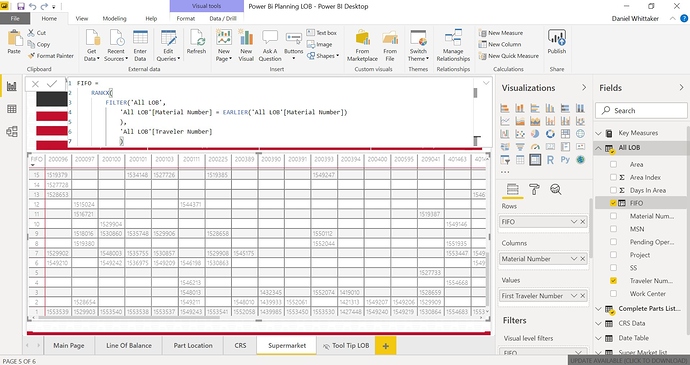Check the Area field checkbox
The height and width of the screenshot is (365, 690).
pyautogui.click(x=613, y=164)
